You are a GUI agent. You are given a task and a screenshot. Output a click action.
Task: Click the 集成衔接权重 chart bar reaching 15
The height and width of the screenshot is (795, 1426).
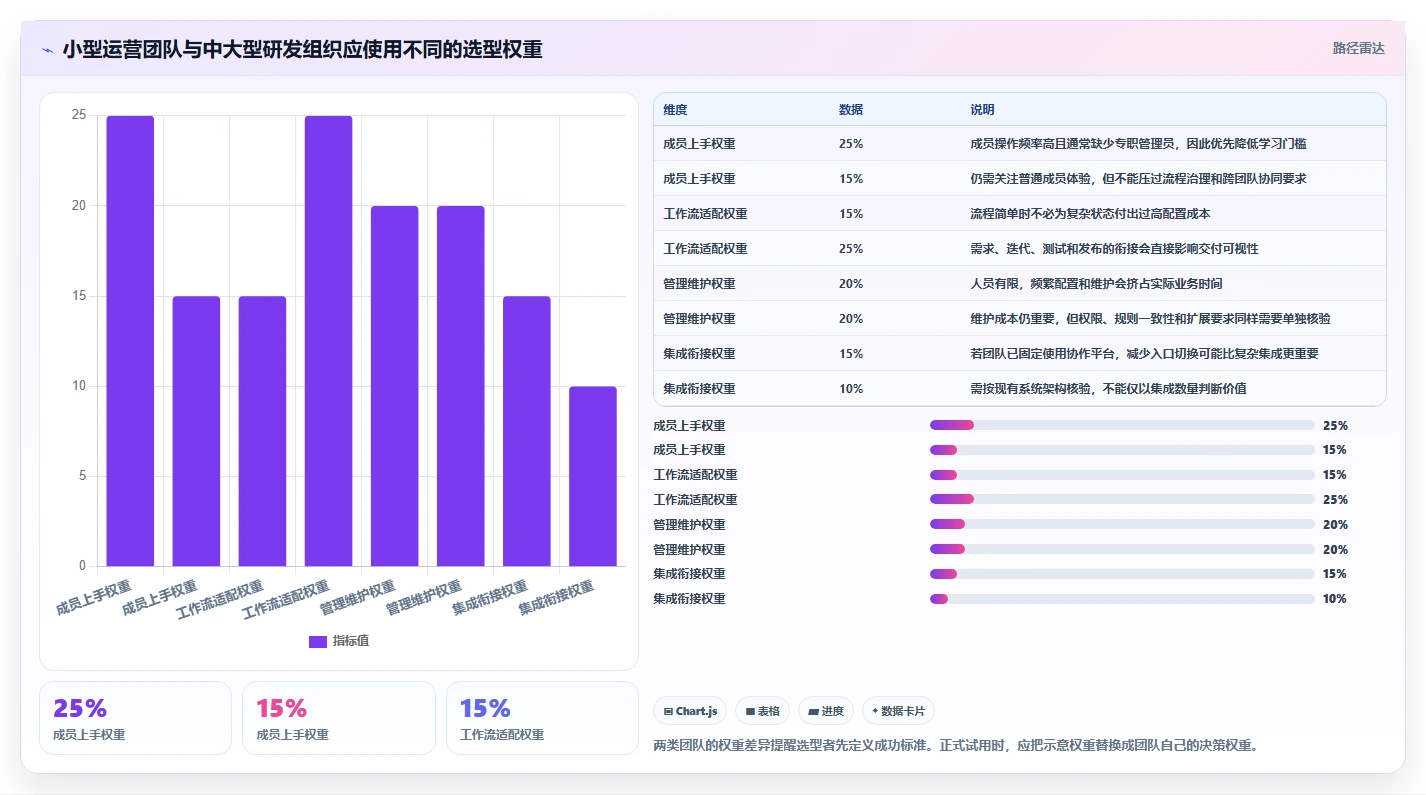(526, 431)
